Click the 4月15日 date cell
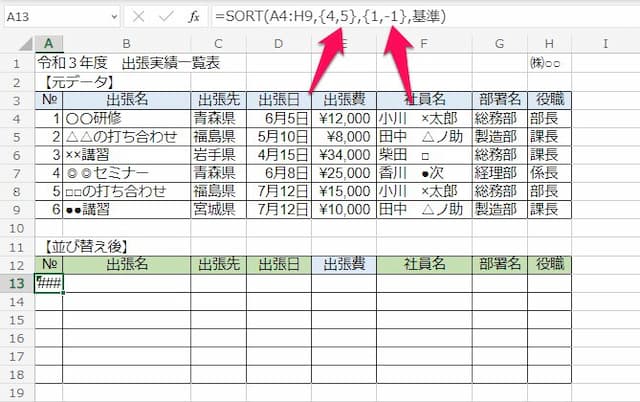640x402 pixels. coord(279,155)
